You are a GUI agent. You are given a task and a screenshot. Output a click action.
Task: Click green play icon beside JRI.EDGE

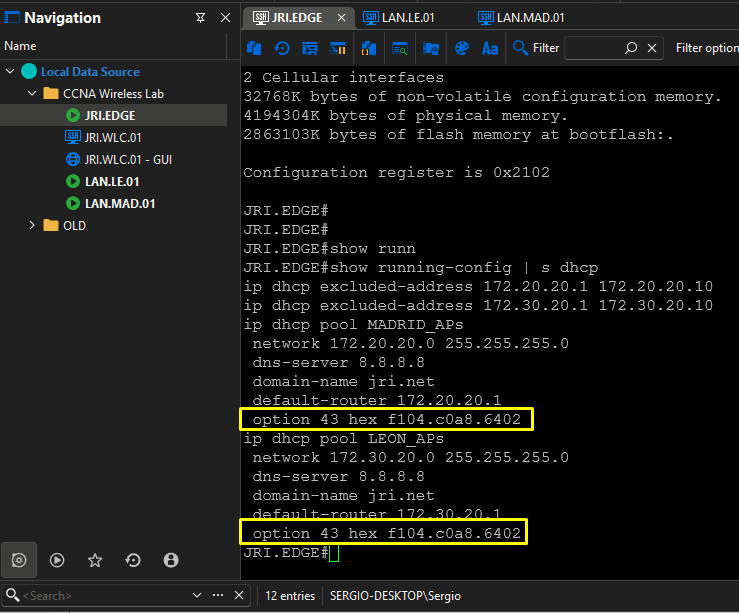point(73,115)
